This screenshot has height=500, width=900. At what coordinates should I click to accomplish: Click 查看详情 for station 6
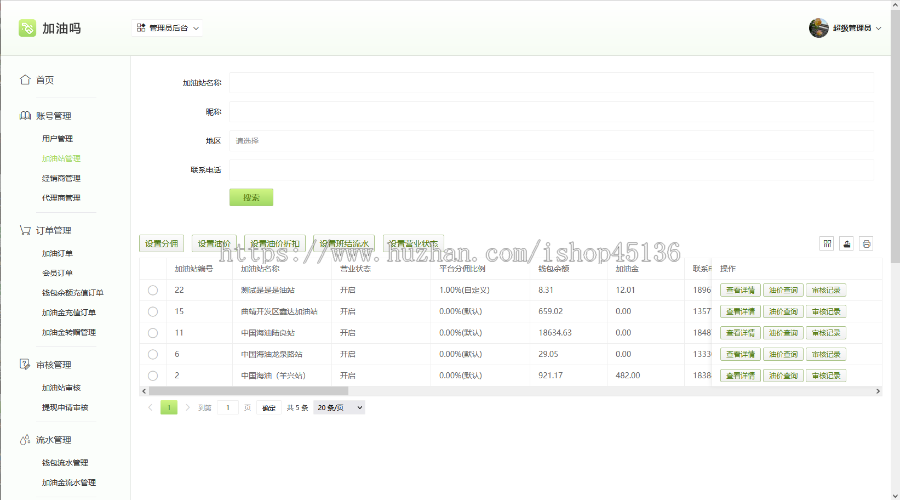[740, 354]
